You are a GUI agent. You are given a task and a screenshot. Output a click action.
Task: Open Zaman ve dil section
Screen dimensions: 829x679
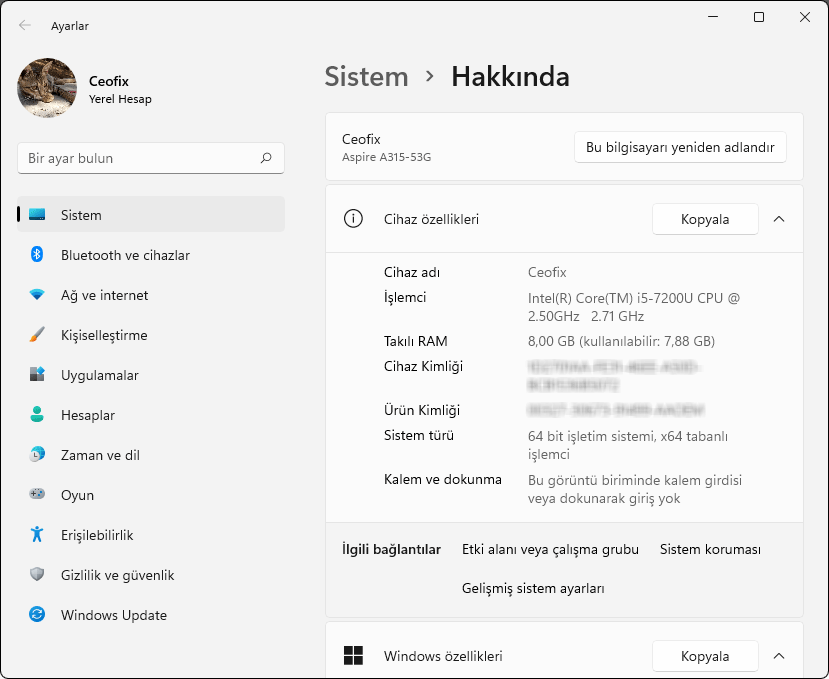[151, 455]
